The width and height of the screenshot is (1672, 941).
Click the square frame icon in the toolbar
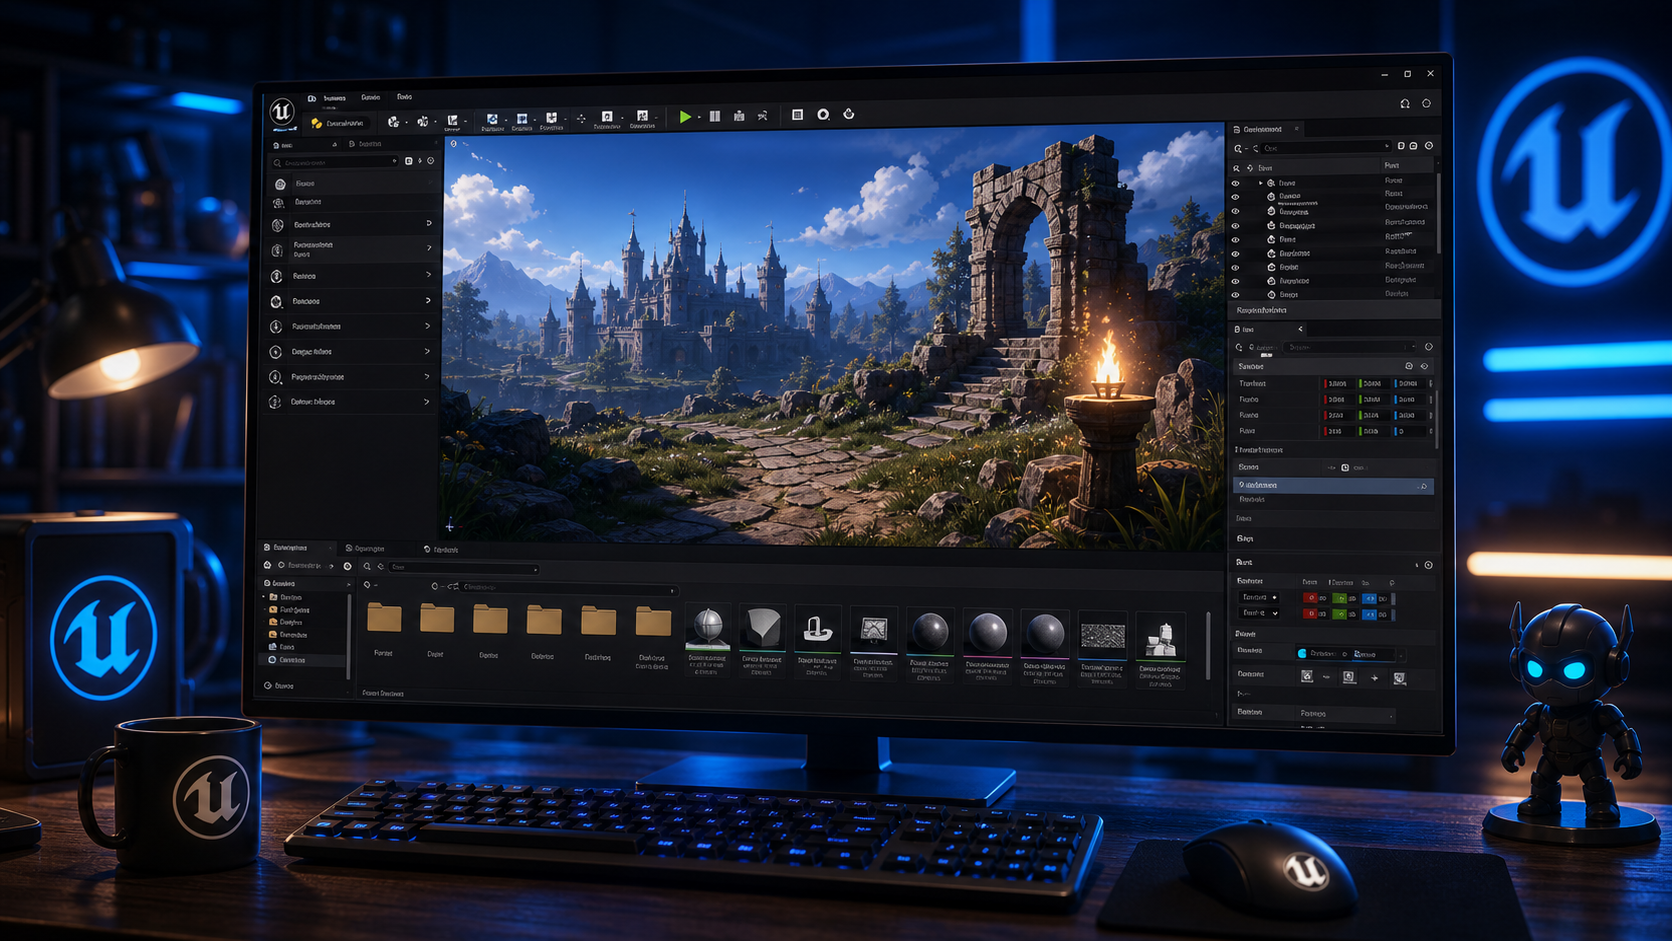[798, 115]
